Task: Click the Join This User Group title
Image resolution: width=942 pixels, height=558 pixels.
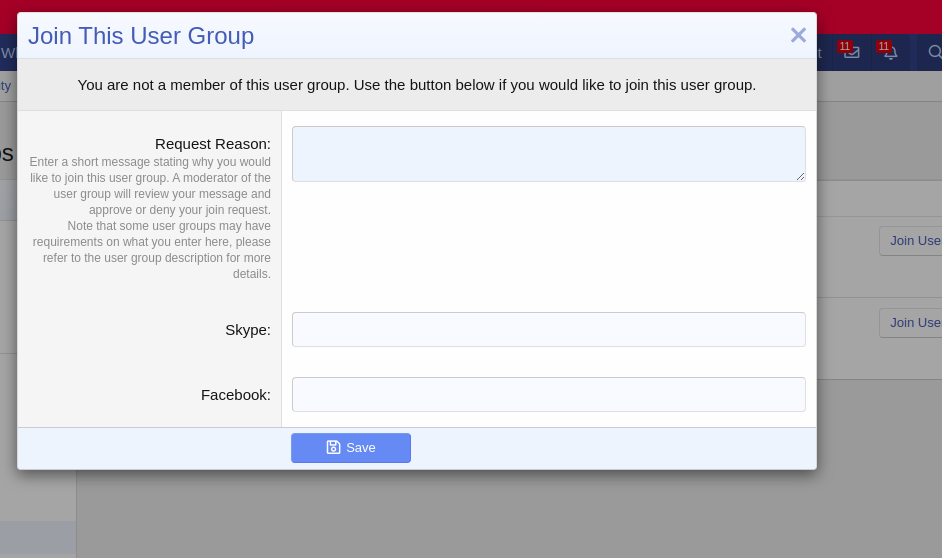Action: (x=141, y=36)
